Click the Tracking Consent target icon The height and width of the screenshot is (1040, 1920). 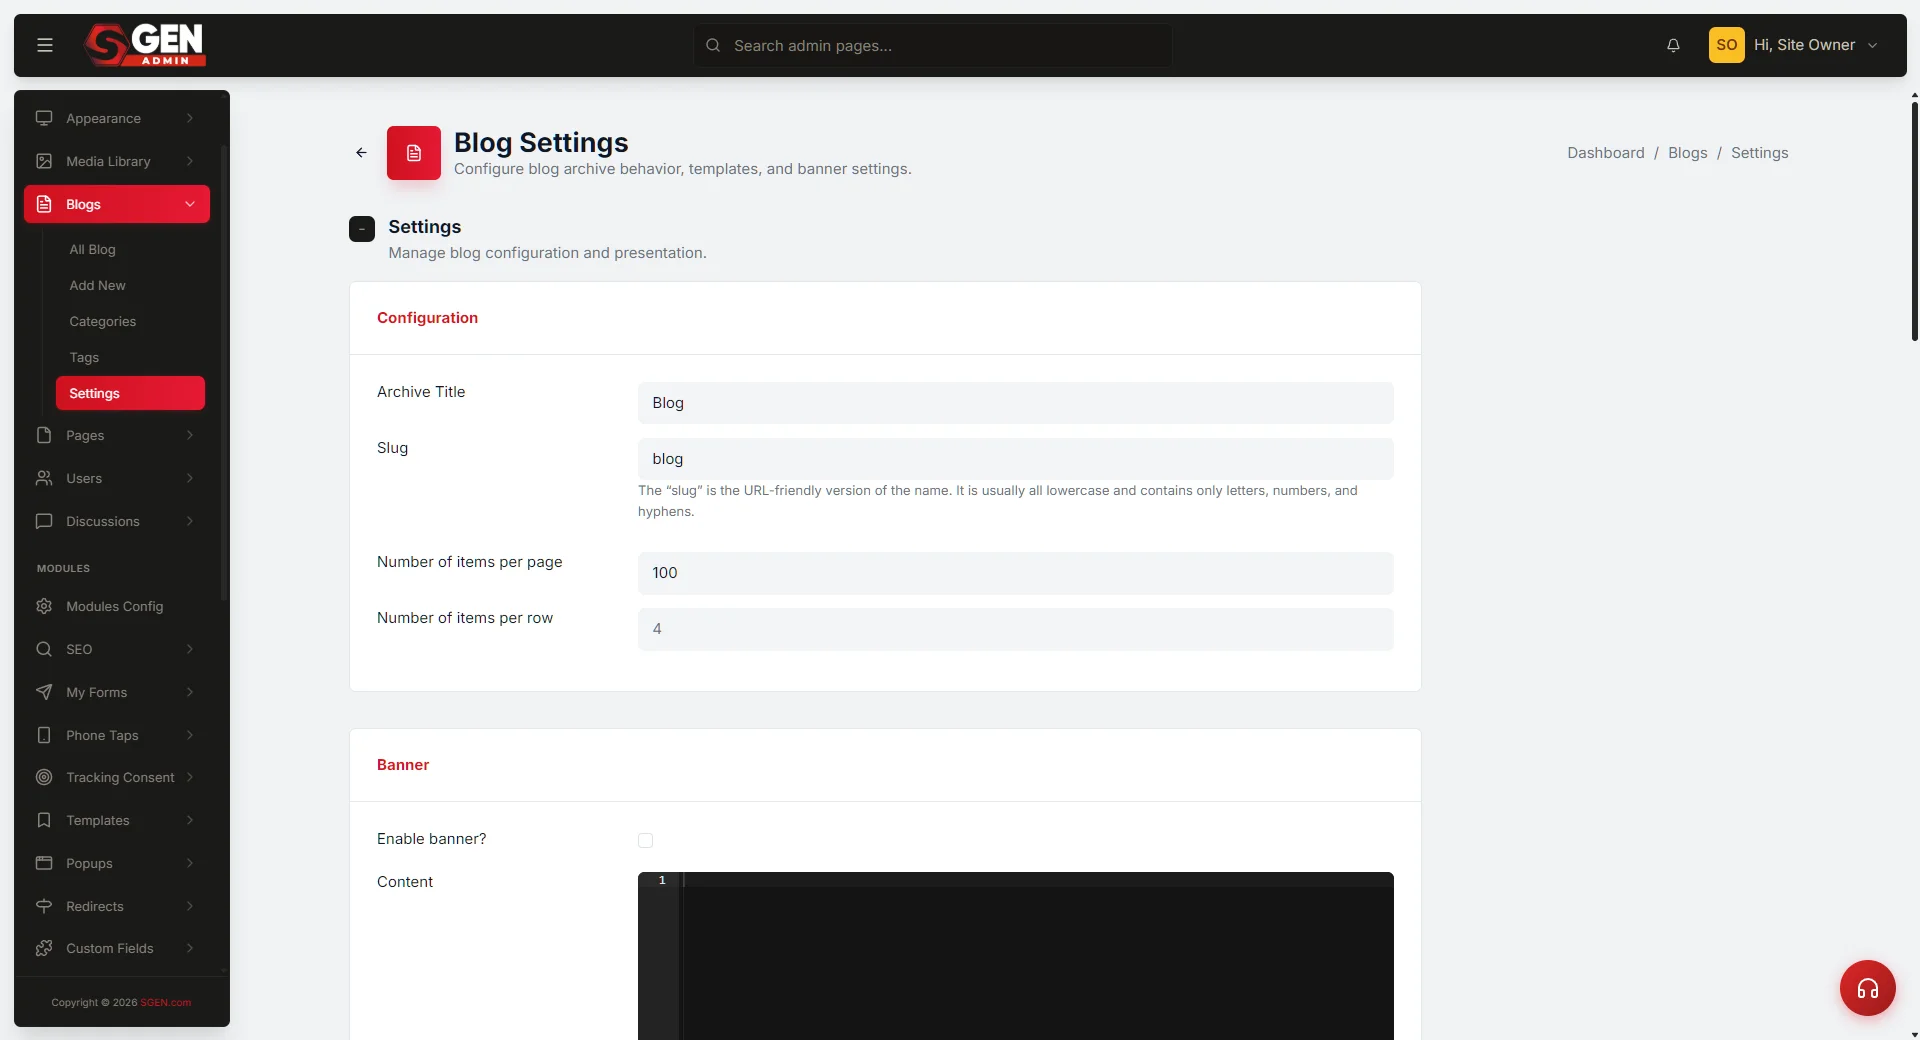click(44, 777)
